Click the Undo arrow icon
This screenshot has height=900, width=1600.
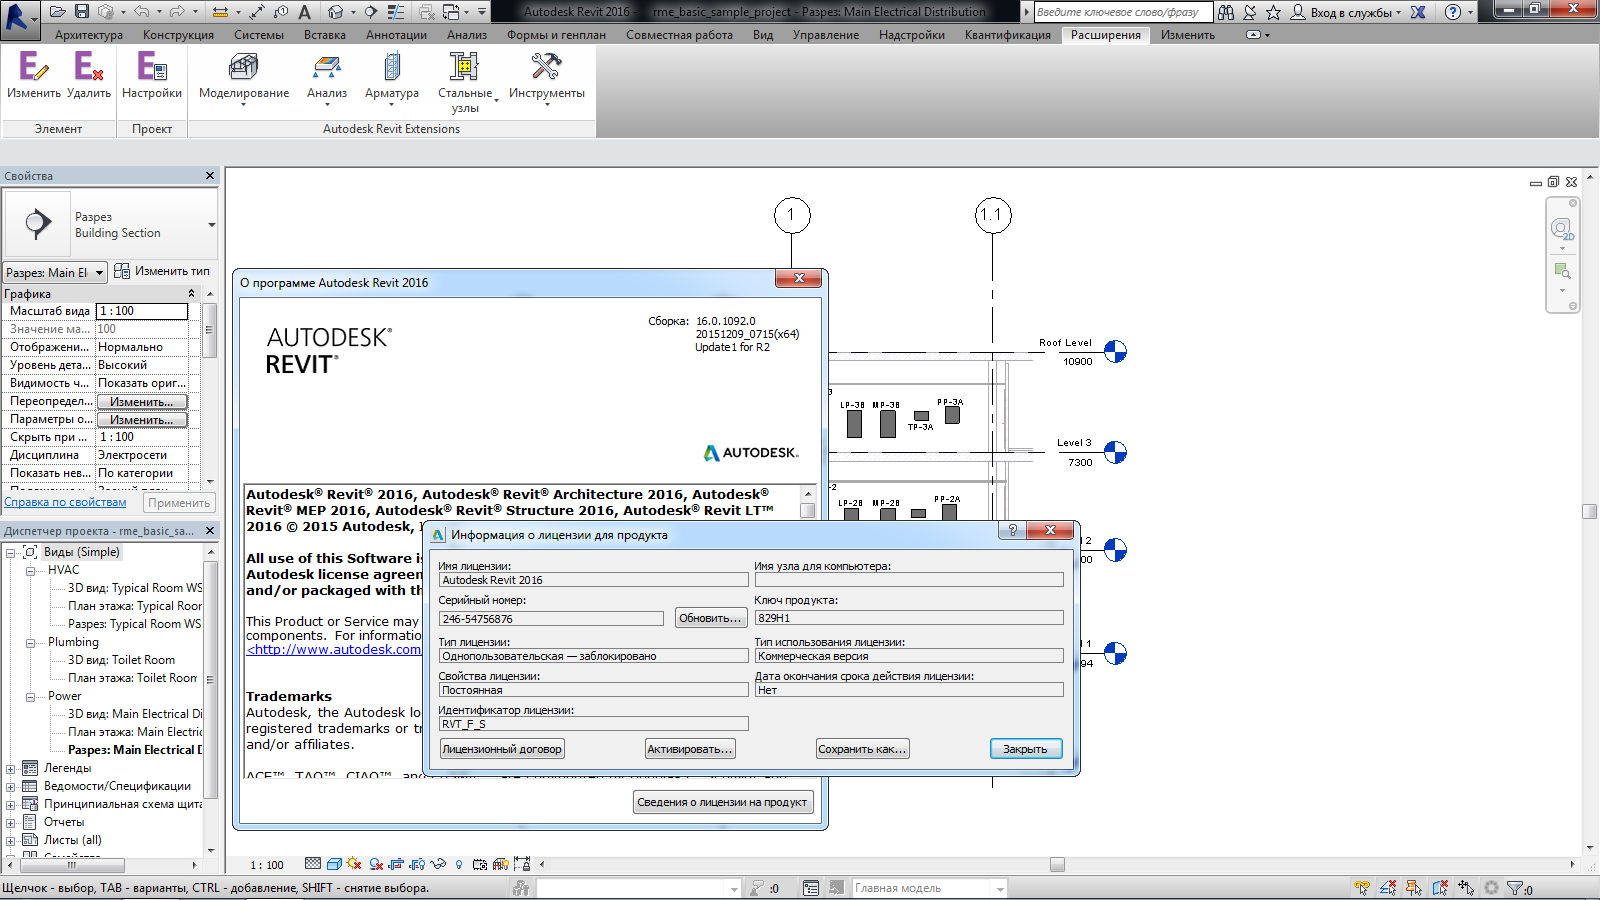pyautogui.click(x=141, y=12)
